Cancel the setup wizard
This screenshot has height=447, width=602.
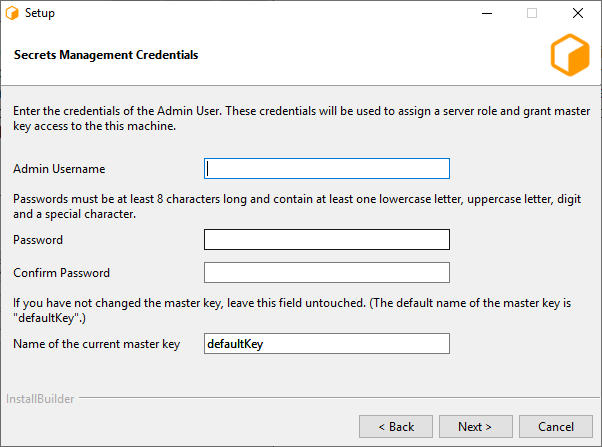tap(556, 426)
